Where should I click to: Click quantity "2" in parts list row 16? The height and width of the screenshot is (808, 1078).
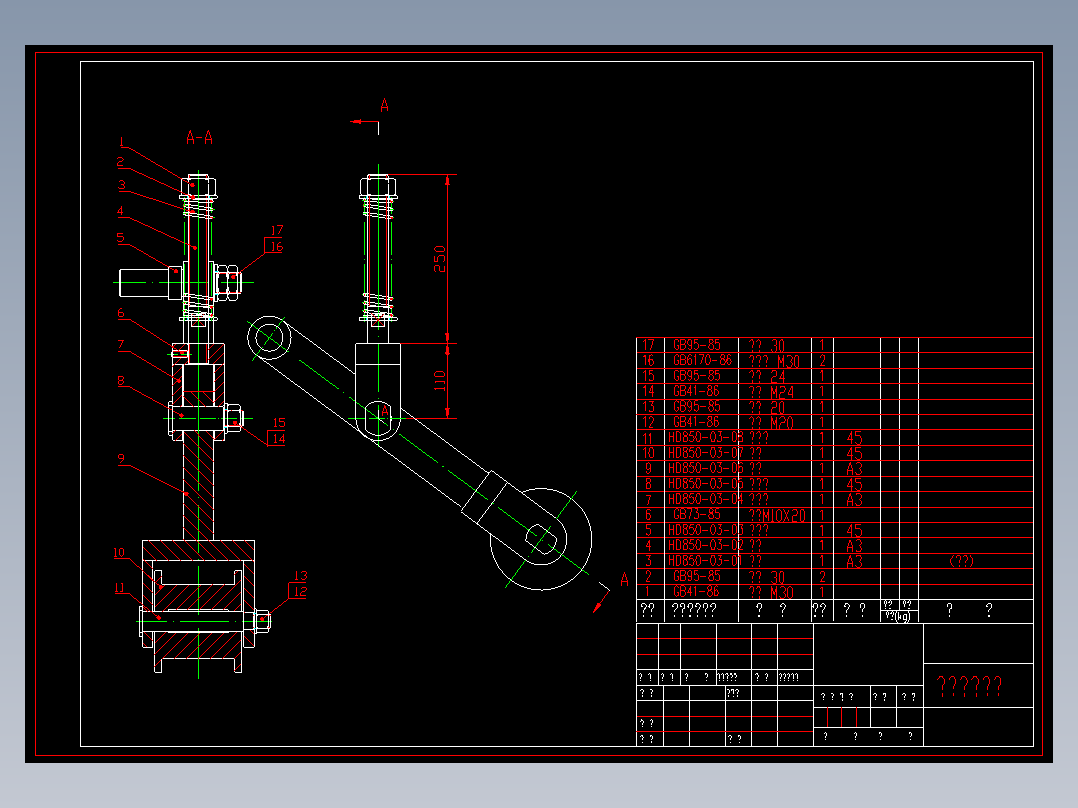822,361
